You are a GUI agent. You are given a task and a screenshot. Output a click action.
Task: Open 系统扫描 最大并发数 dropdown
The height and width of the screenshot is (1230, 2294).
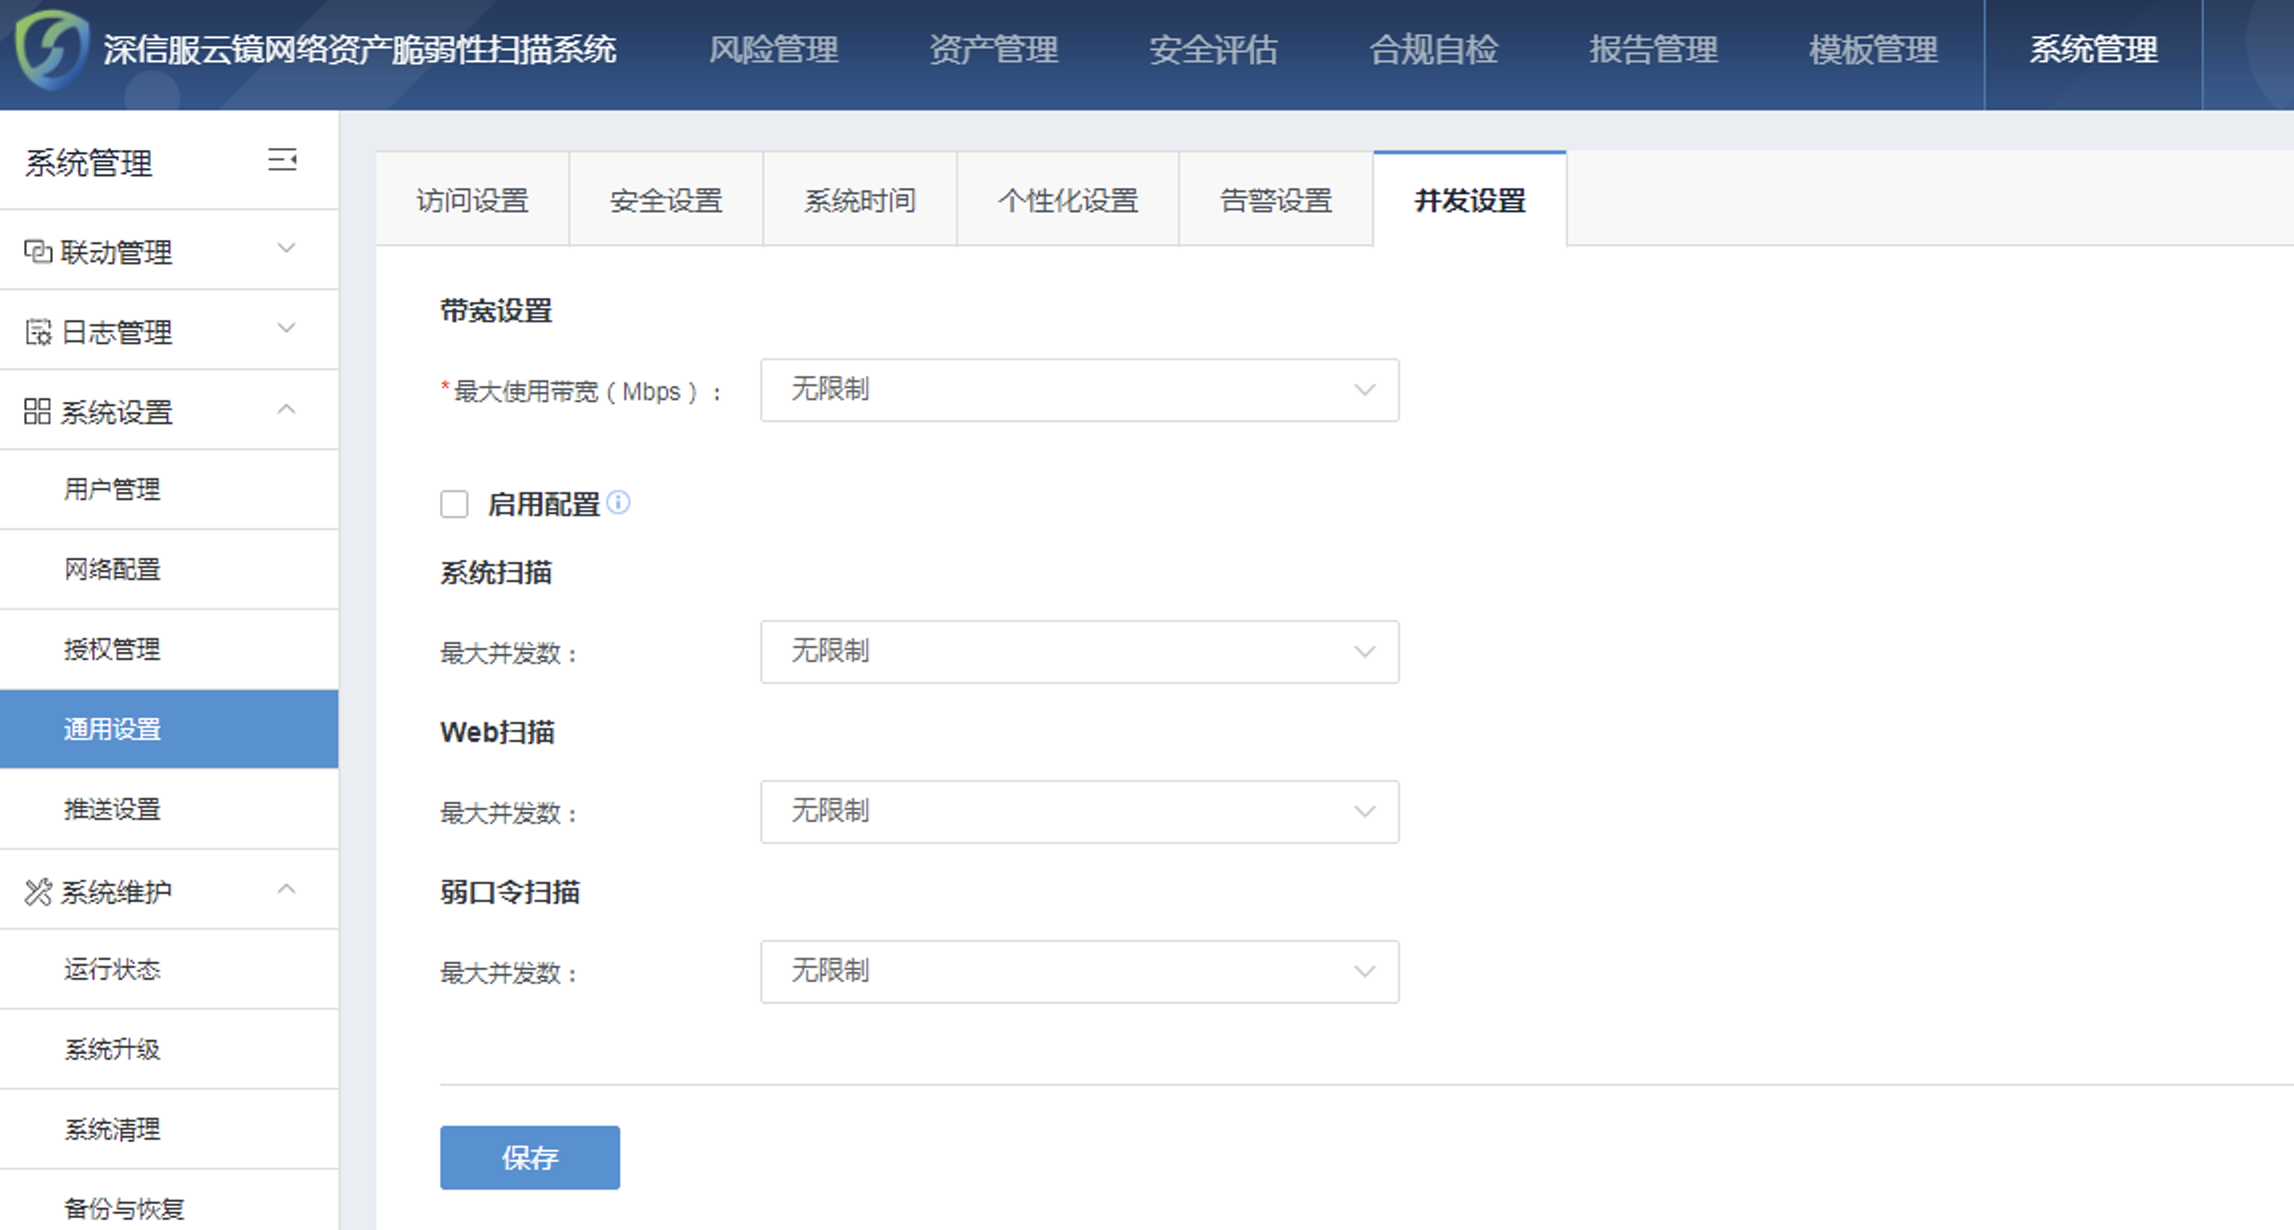point(1079,652)
